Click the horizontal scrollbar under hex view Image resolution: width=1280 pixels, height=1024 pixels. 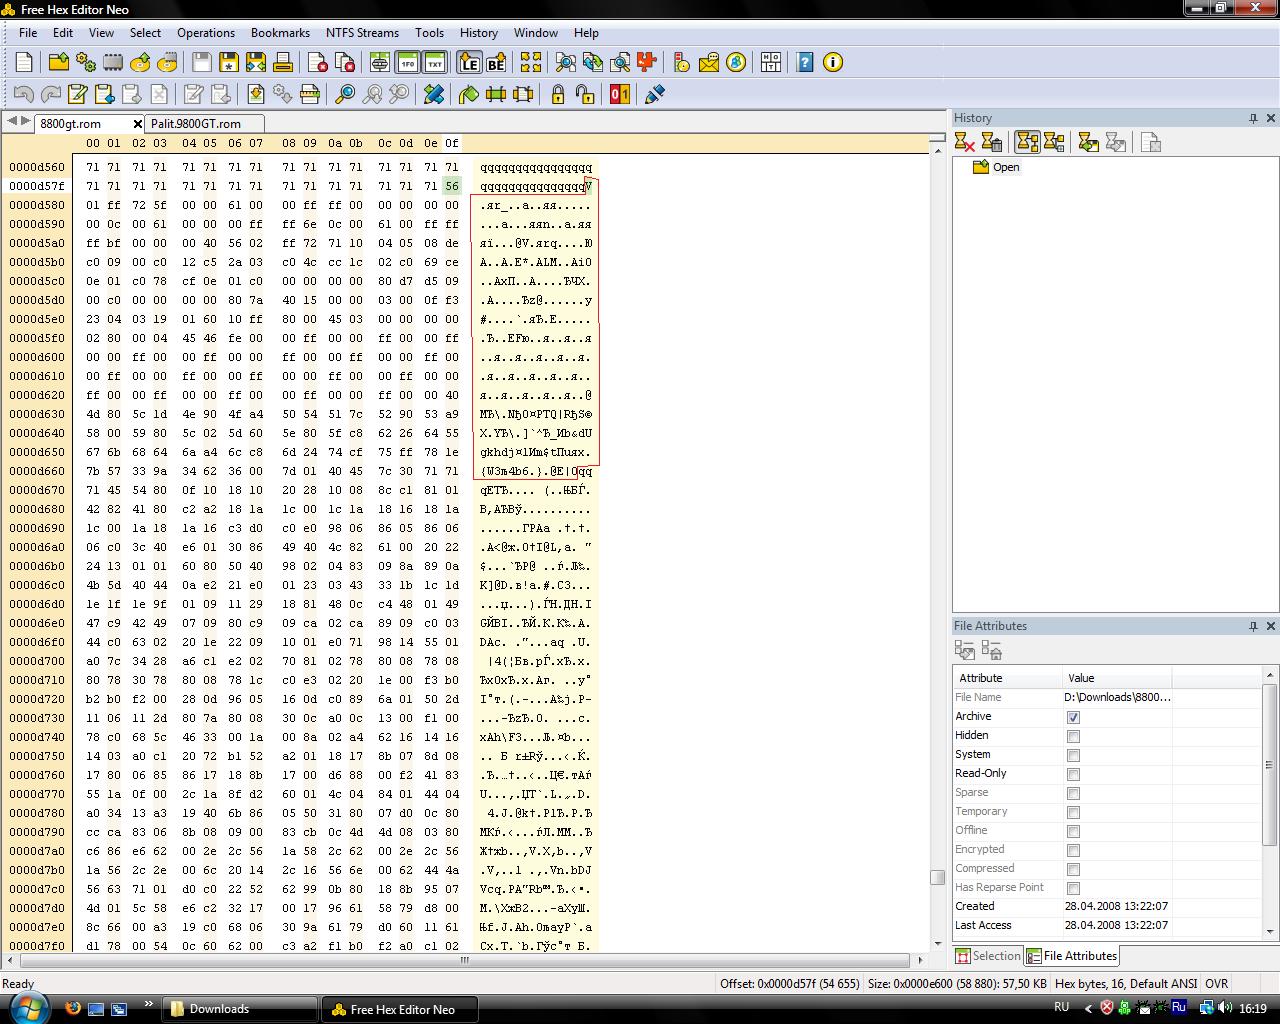(x=464, y=960)
